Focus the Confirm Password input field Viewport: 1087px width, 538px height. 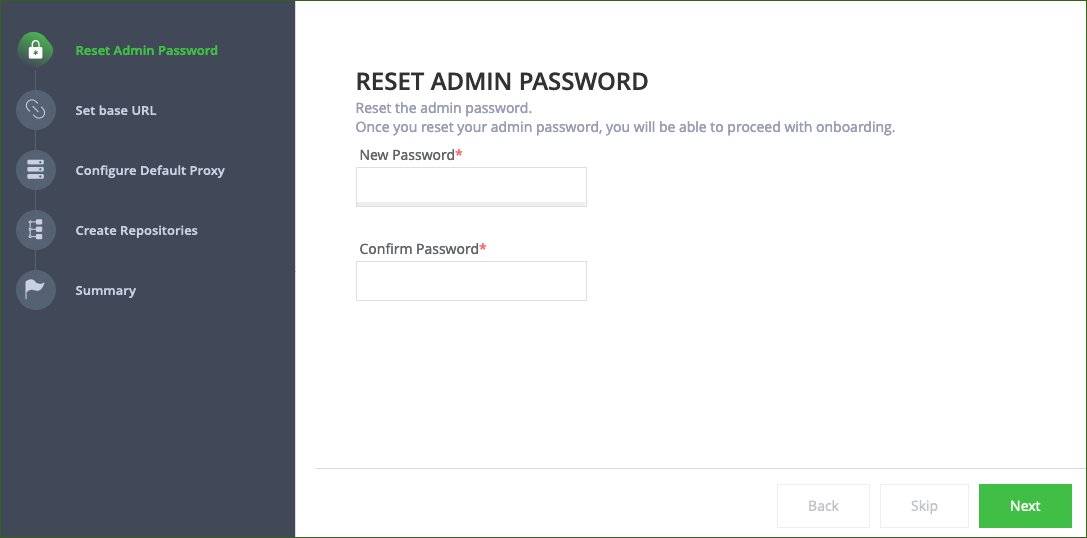coord(471,281)
